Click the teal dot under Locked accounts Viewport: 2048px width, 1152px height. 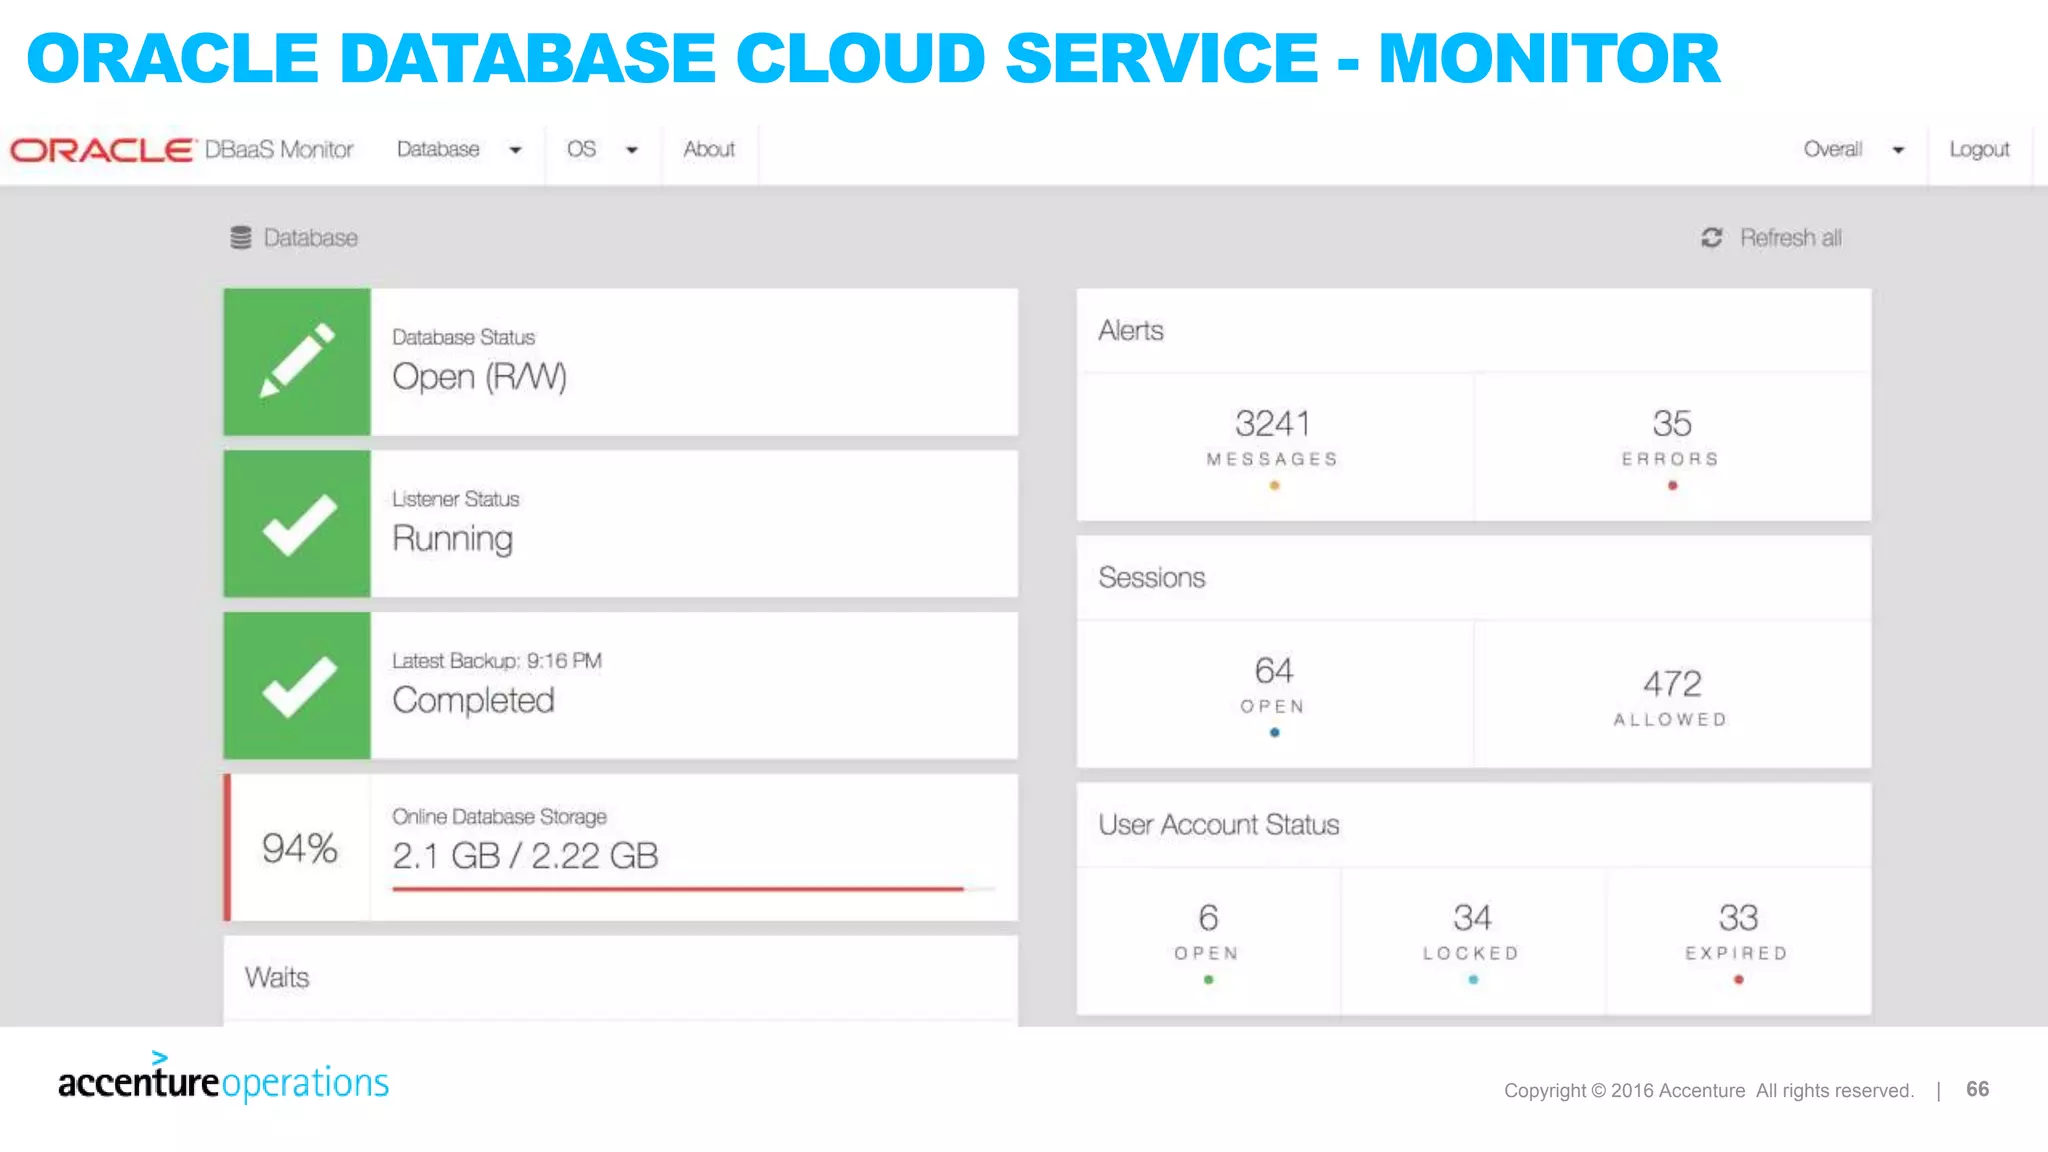(1473, 980)
